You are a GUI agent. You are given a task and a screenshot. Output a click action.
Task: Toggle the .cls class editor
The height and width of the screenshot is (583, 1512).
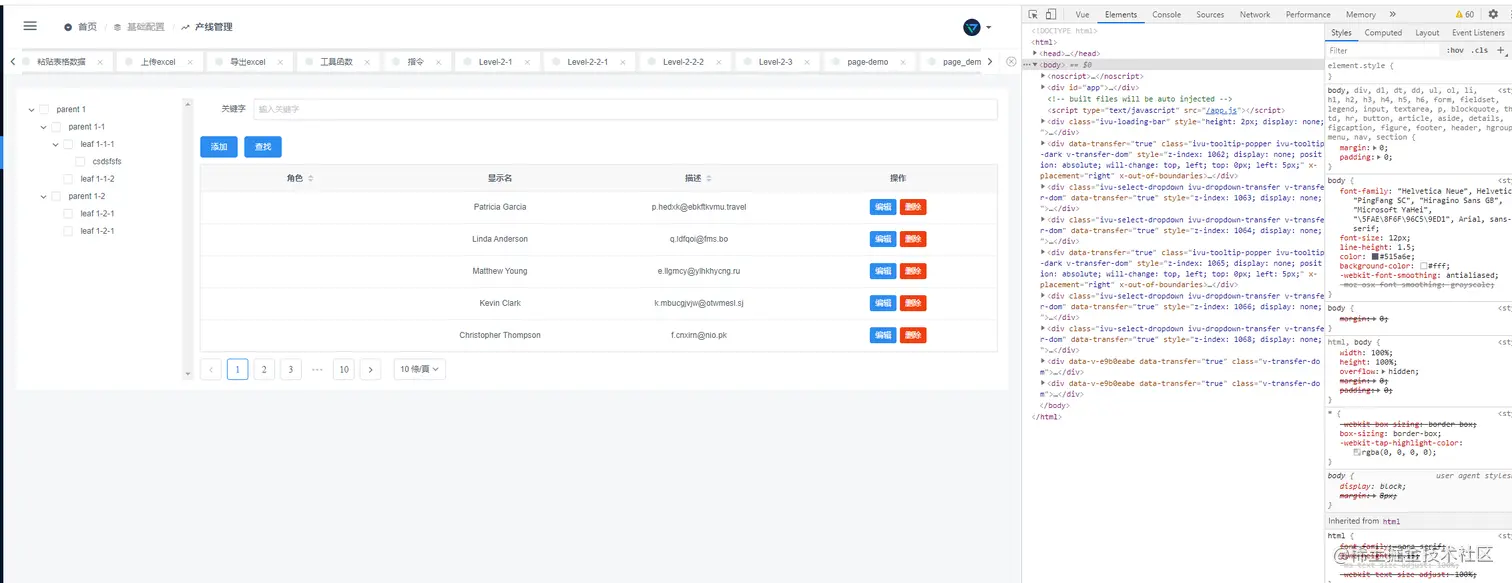click(x=1479, y=50)
